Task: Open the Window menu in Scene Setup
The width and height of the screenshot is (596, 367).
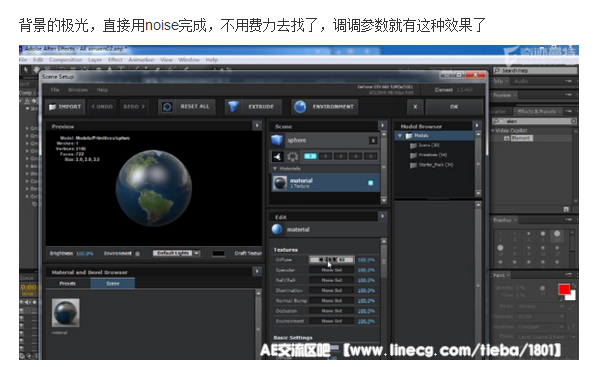Action: pos(78,90)
